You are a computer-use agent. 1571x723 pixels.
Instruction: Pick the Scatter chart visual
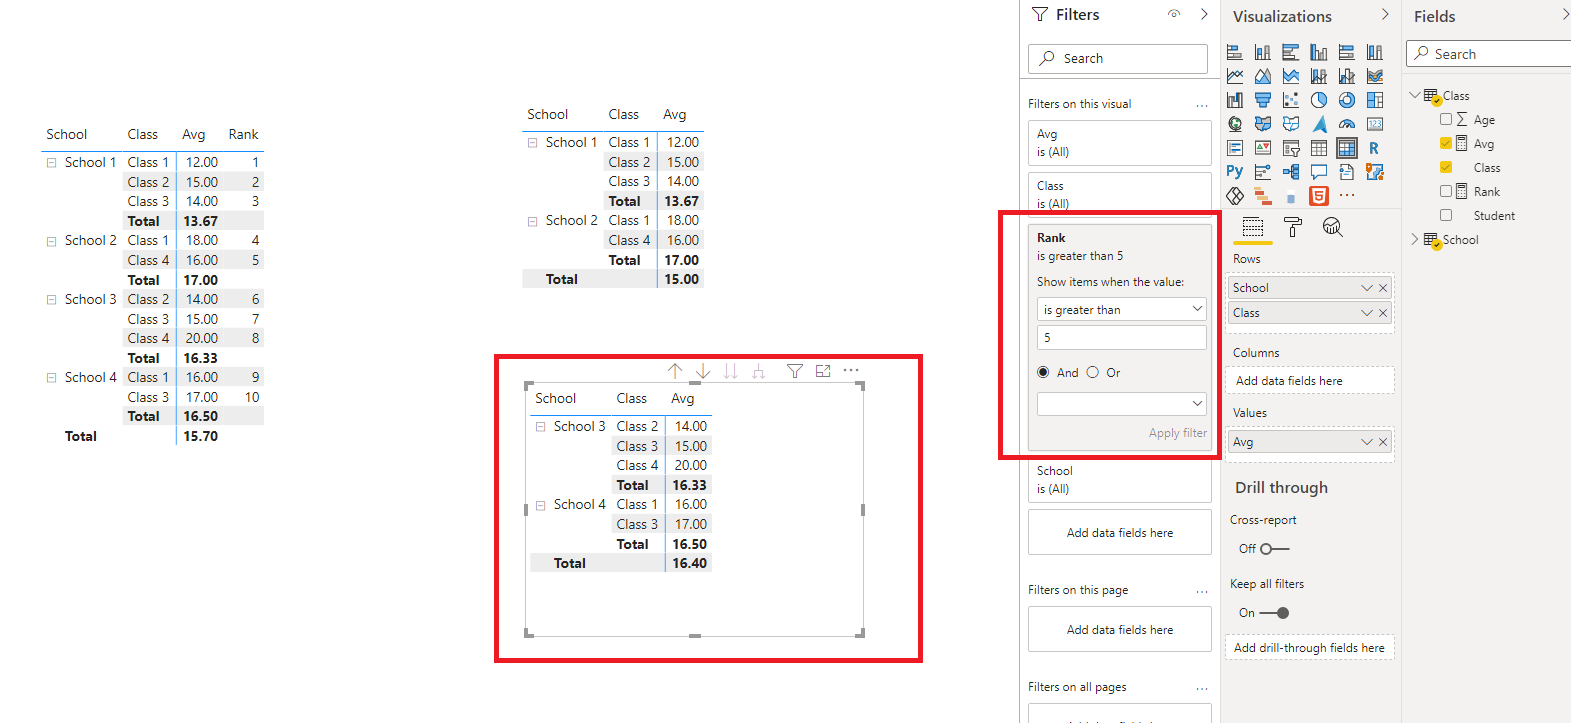(1291, 100)
